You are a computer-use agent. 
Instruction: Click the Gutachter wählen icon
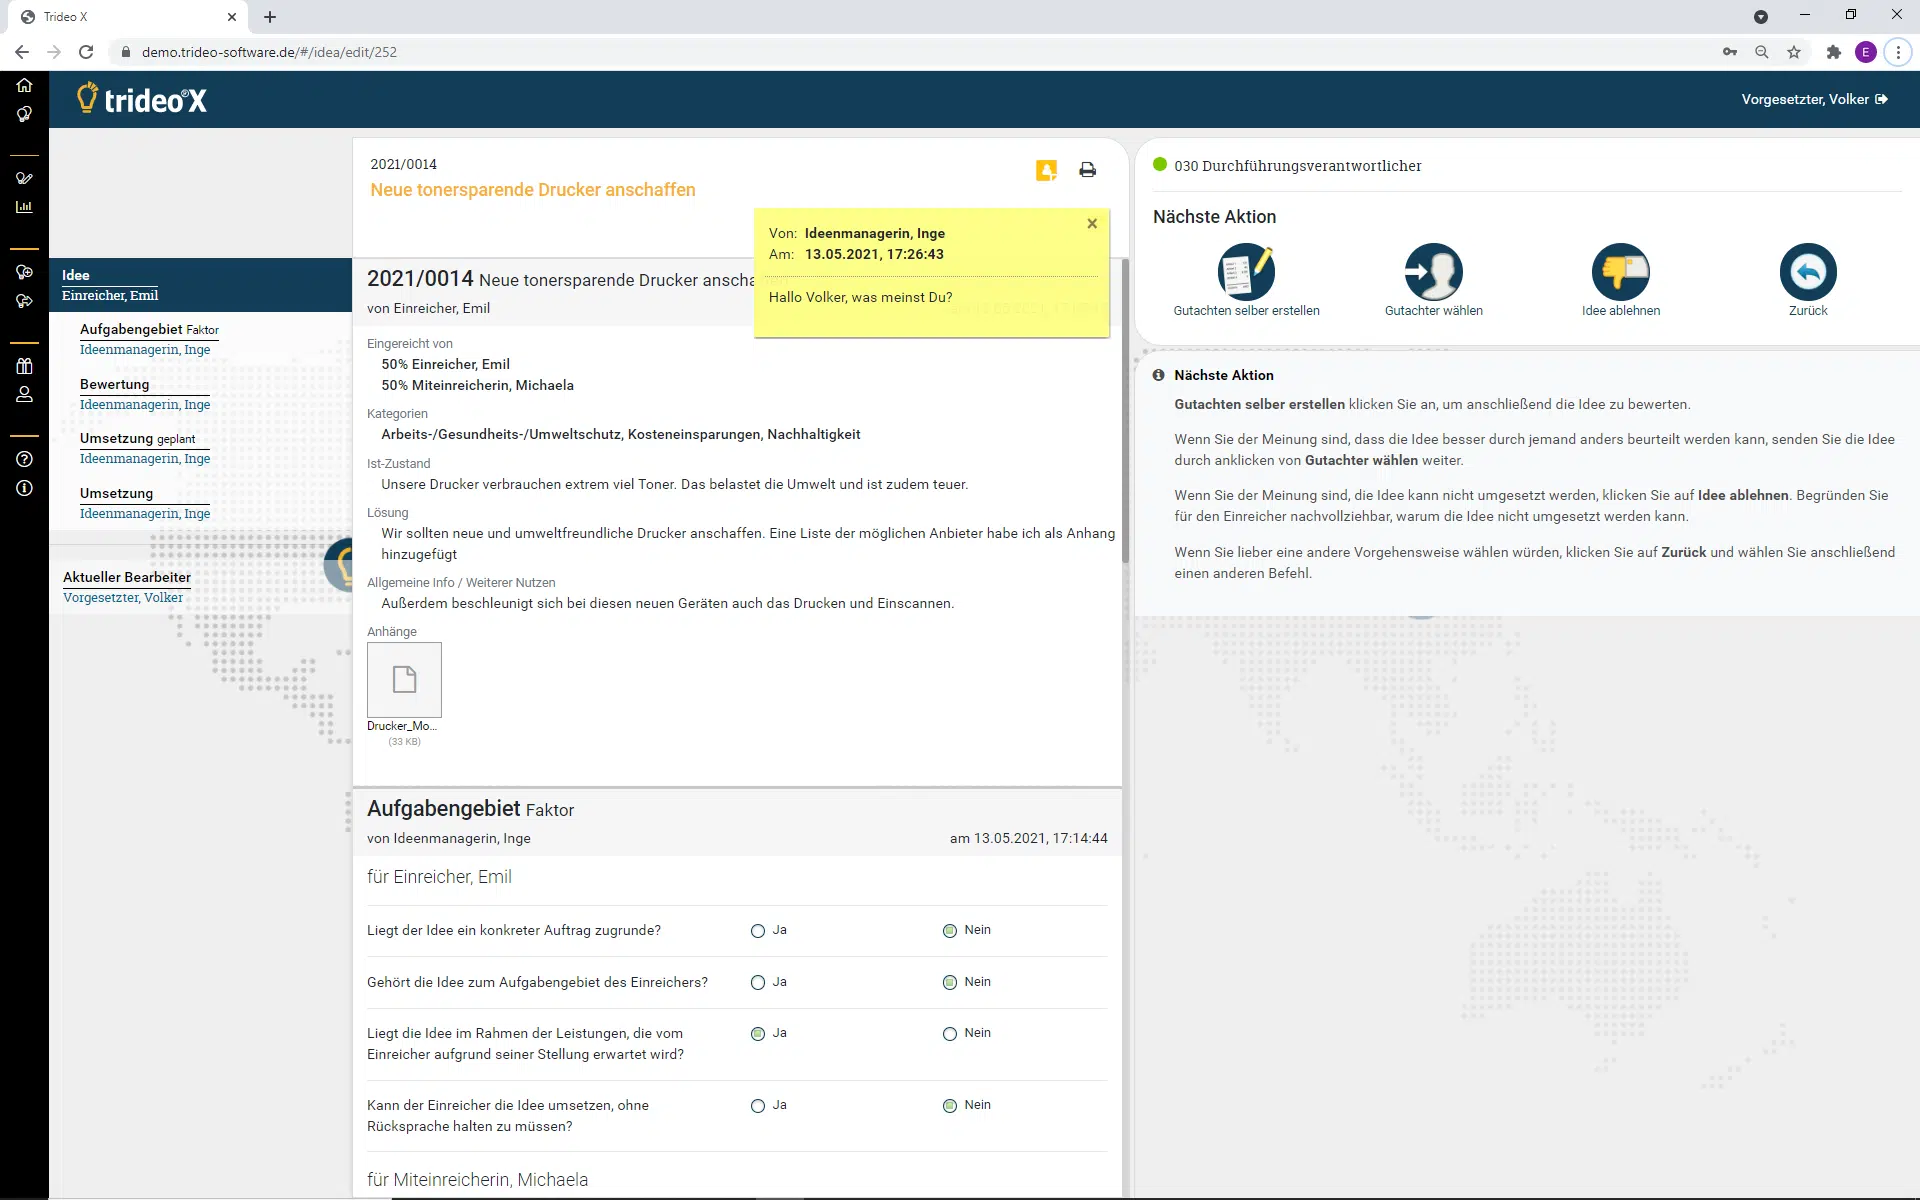pyautogui.click(x=1433, y=272)
